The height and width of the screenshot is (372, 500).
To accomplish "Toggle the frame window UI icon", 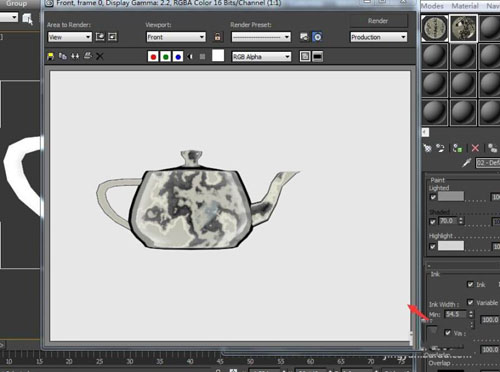I will coord(317,56).
